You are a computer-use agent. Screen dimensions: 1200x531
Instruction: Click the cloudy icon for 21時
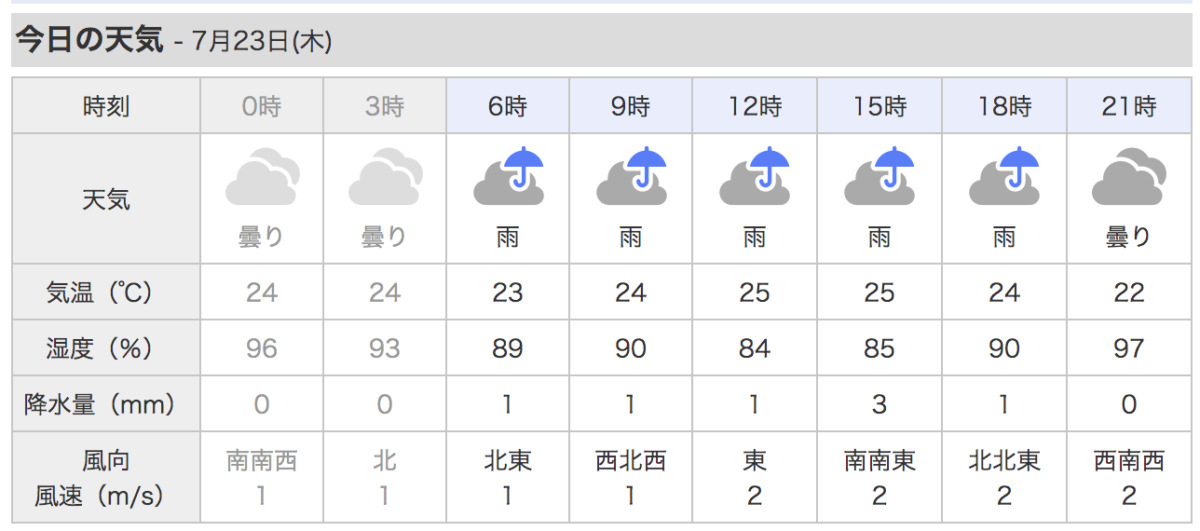tap(1128, 177)
